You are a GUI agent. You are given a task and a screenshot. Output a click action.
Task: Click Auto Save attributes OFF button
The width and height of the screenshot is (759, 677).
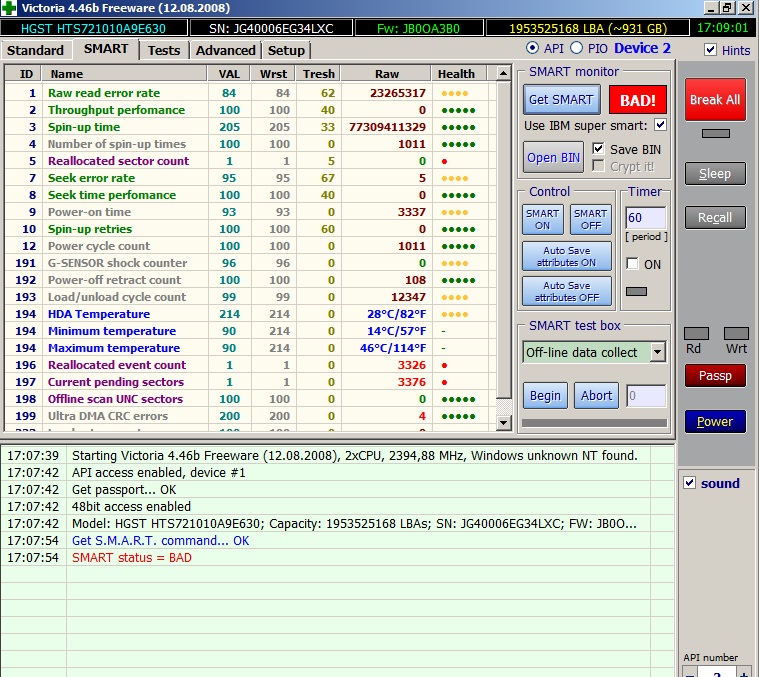point(566,291)
